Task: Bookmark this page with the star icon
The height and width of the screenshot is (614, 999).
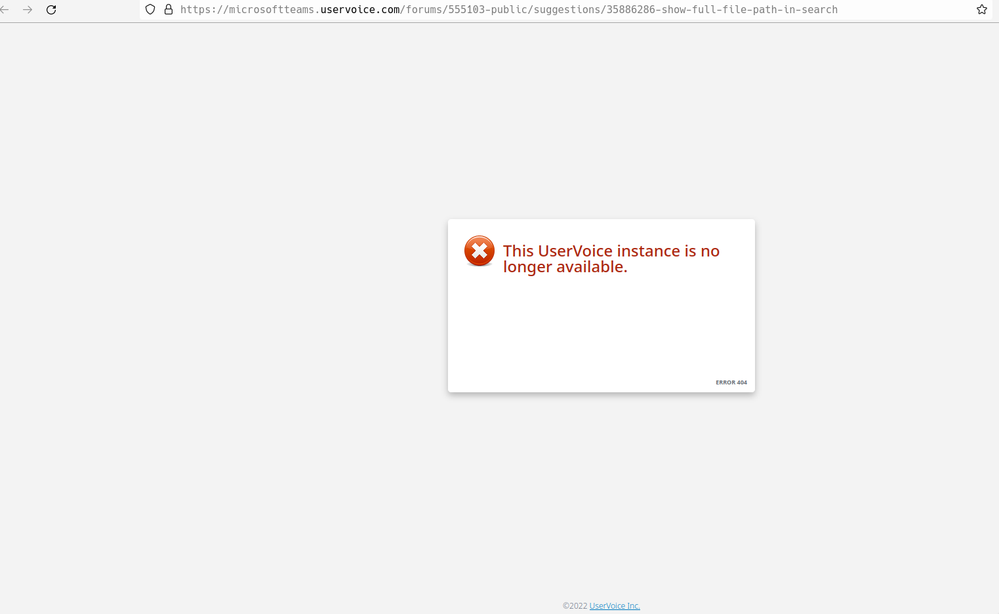Action: click(982, 10)
